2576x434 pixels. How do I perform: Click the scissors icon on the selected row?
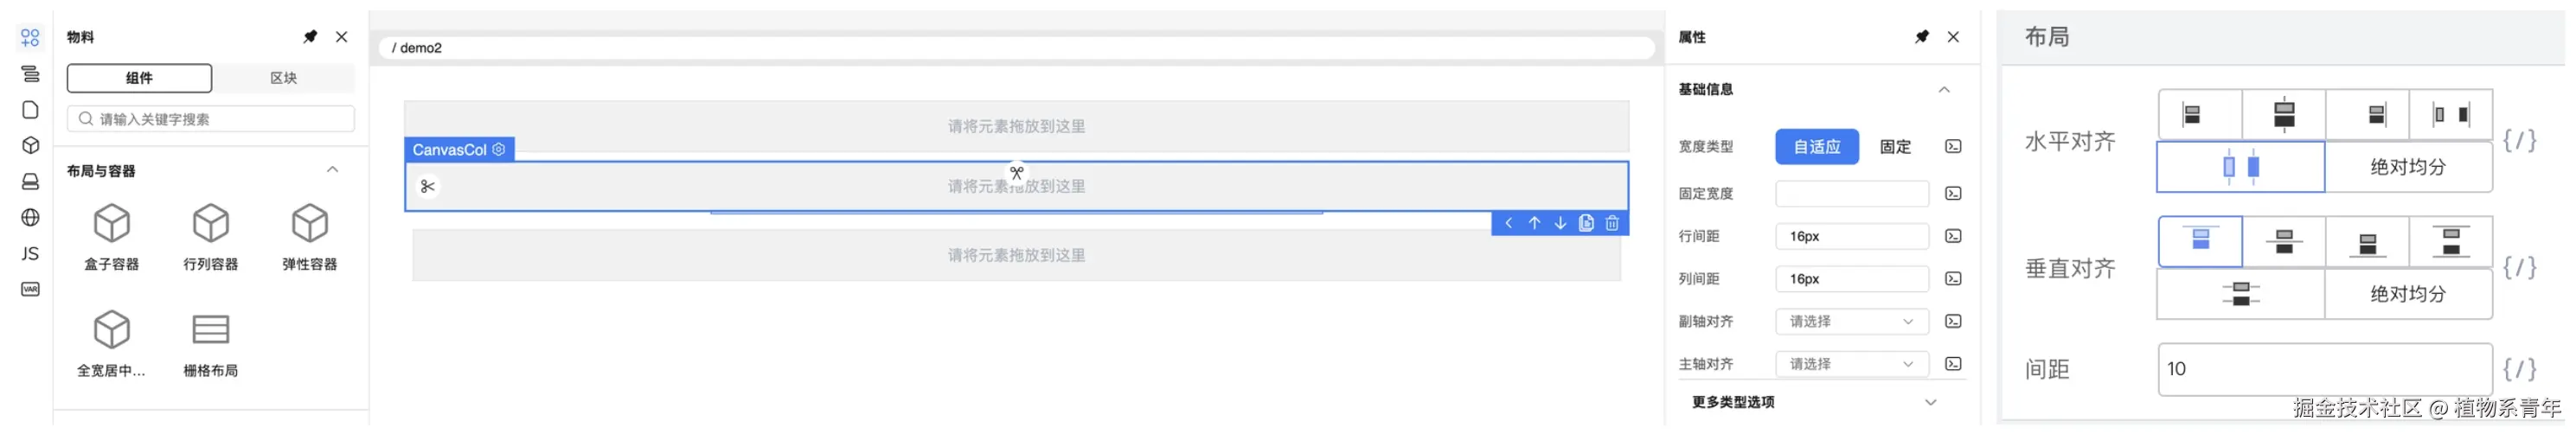tap(427, 186)
